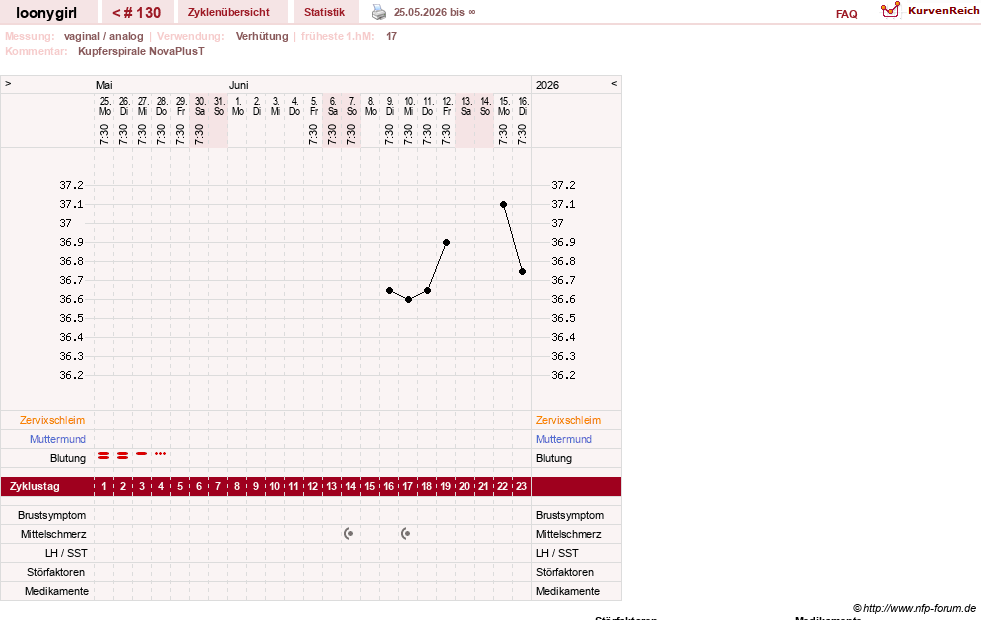Click spotting dots on cycle day 4
Screen dimensions: 981x620
tap(161, 454)
